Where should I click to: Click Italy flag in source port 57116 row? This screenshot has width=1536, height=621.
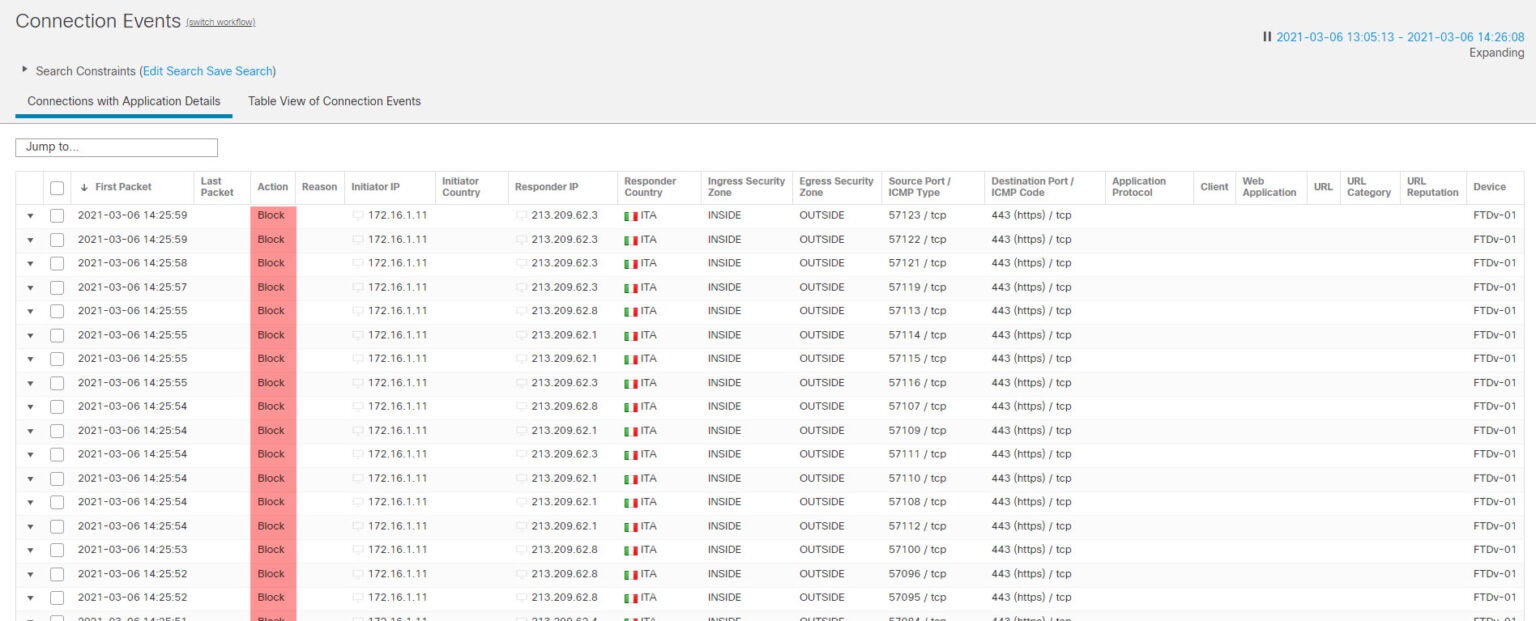click(631, 383)
